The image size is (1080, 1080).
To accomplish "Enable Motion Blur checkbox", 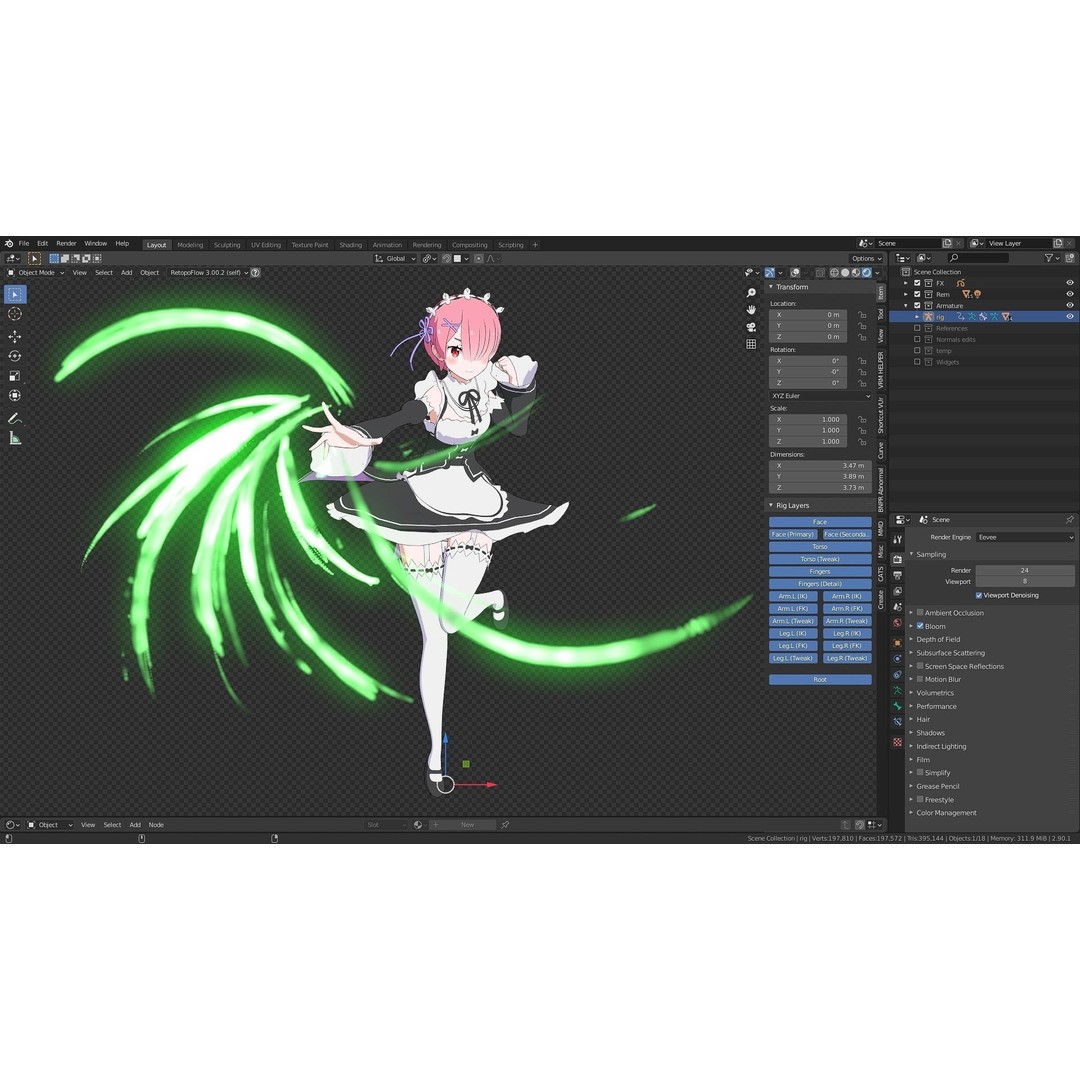I will coord(920,679).
